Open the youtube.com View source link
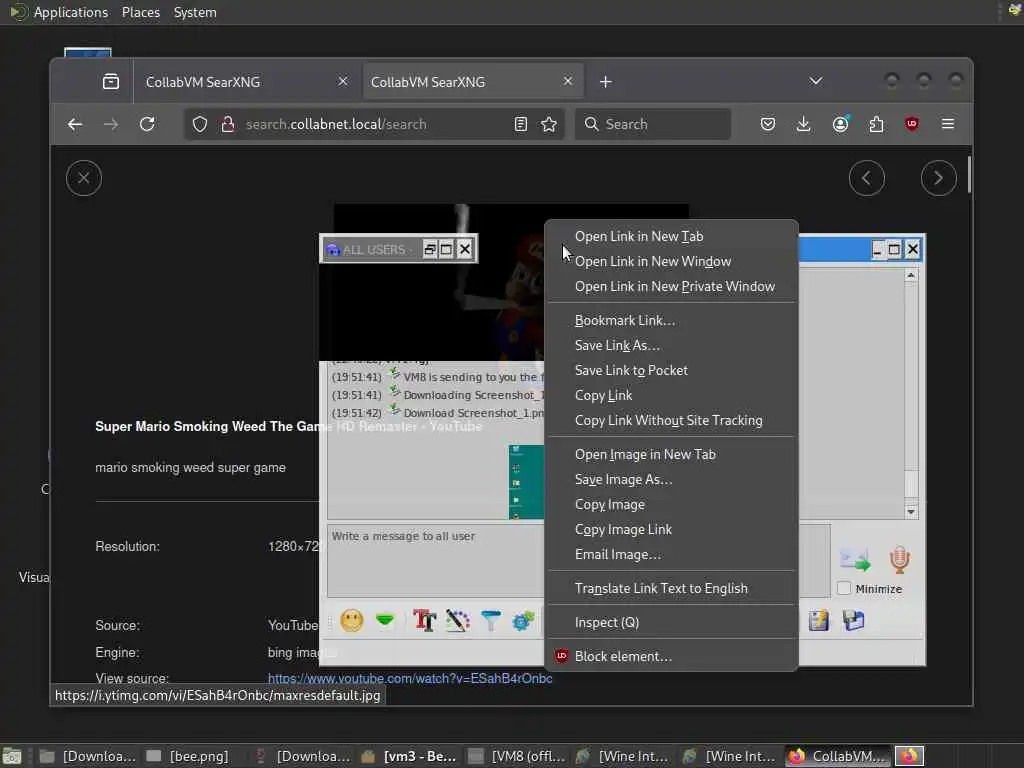This screenshot has width=1024, height=768. [409, 678]
